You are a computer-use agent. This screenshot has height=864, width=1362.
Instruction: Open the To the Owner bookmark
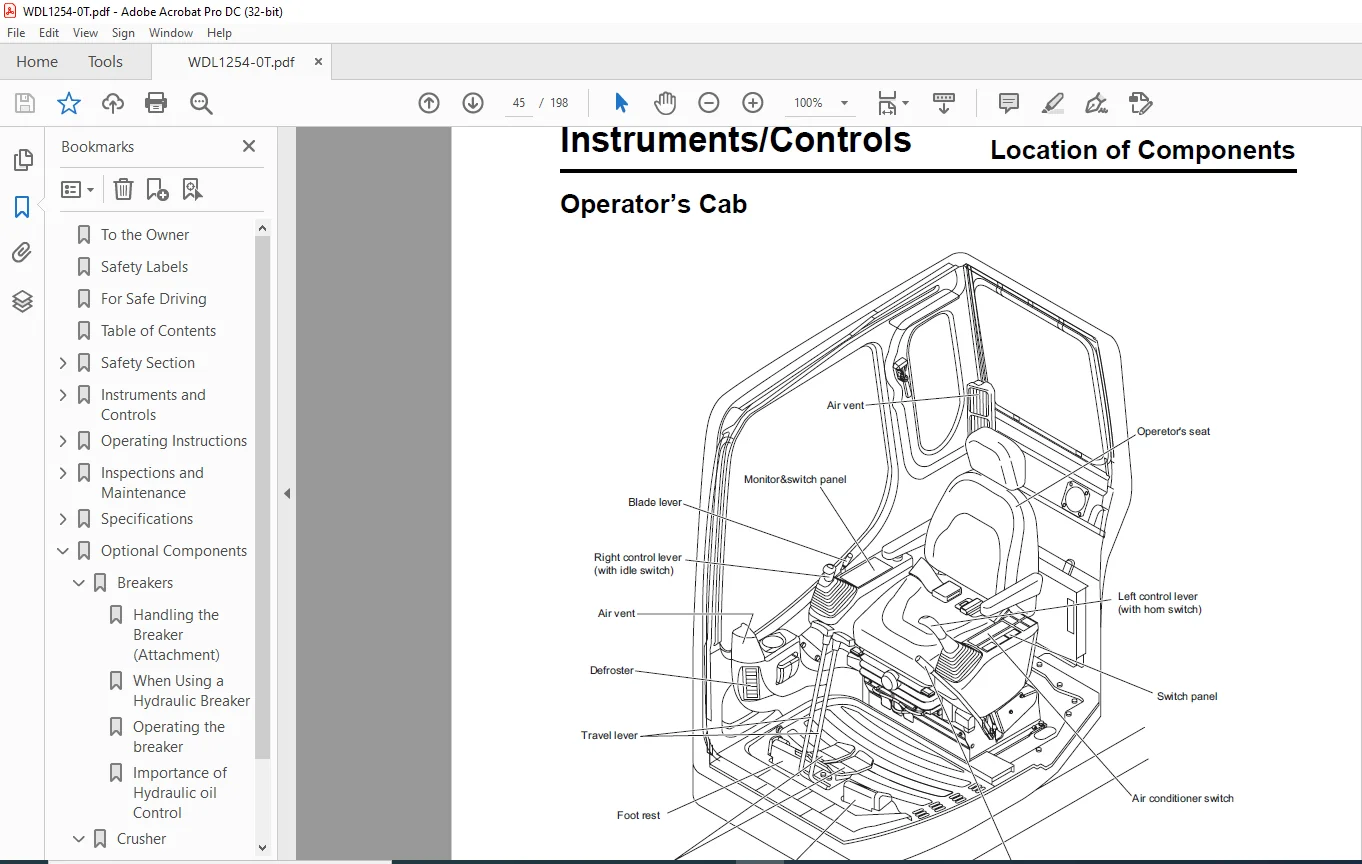point(145,235)
